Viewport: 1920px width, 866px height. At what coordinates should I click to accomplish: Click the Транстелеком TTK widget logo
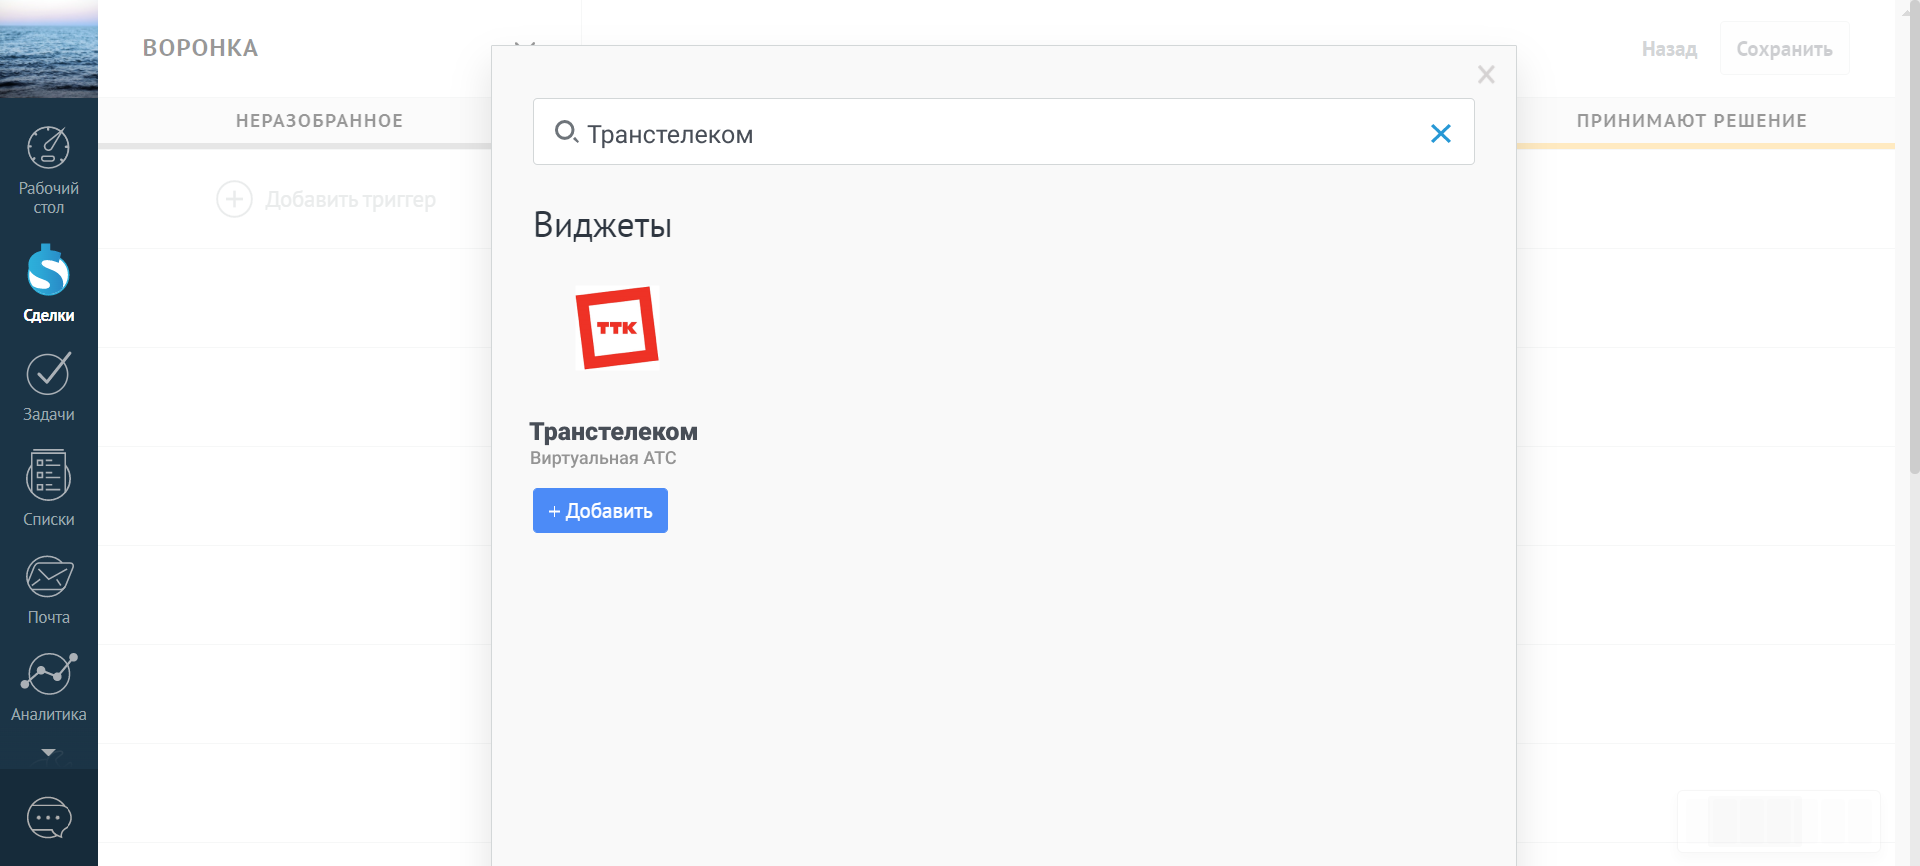pyautogui.click(x=617, y=328)
